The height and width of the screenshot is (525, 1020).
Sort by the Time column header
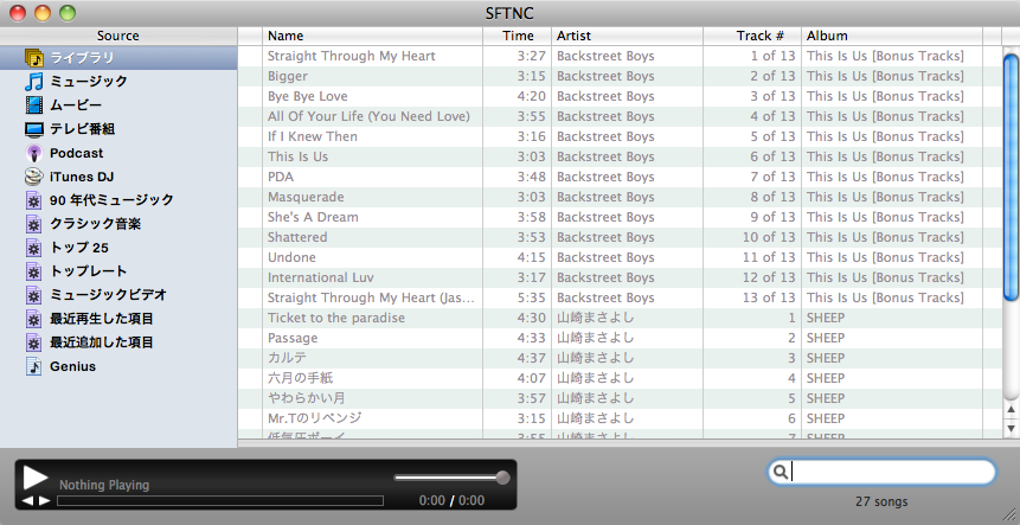pyautogui.click(x=517, y=36)
